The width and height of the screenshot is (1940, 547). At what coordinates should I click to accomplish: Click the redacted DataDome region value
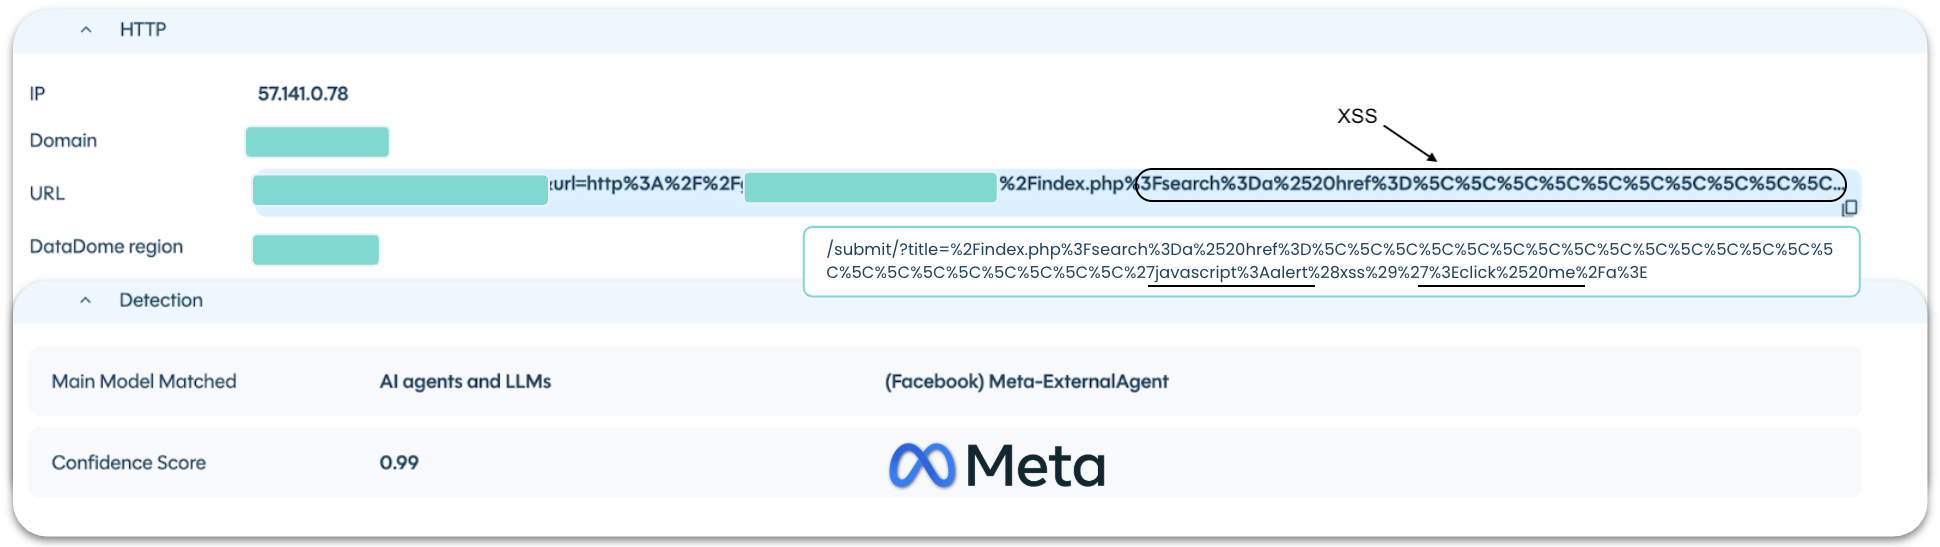pyautogui.click(x=316, y=250)
